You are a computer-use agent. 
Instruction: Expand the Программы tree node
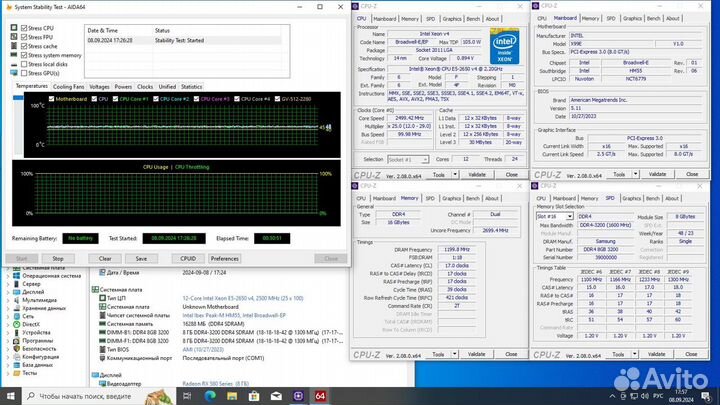click(x=8, y=341)
